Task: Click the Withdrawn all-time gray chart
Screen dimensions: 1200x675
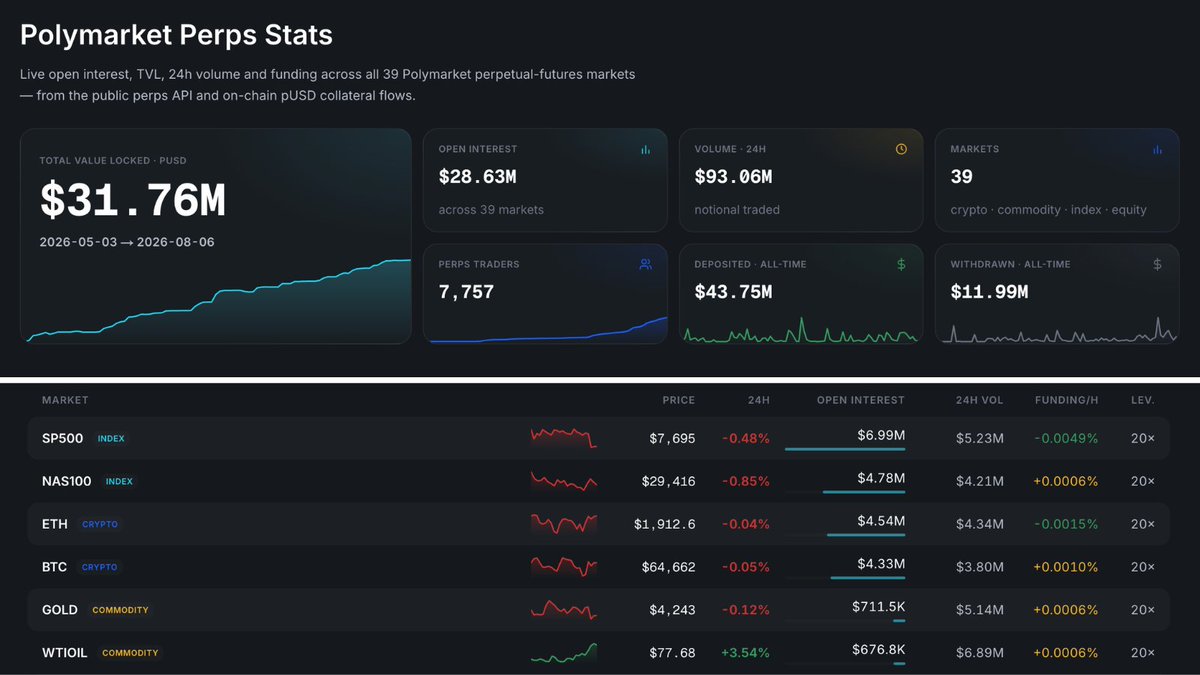Action: [1060, 330]
